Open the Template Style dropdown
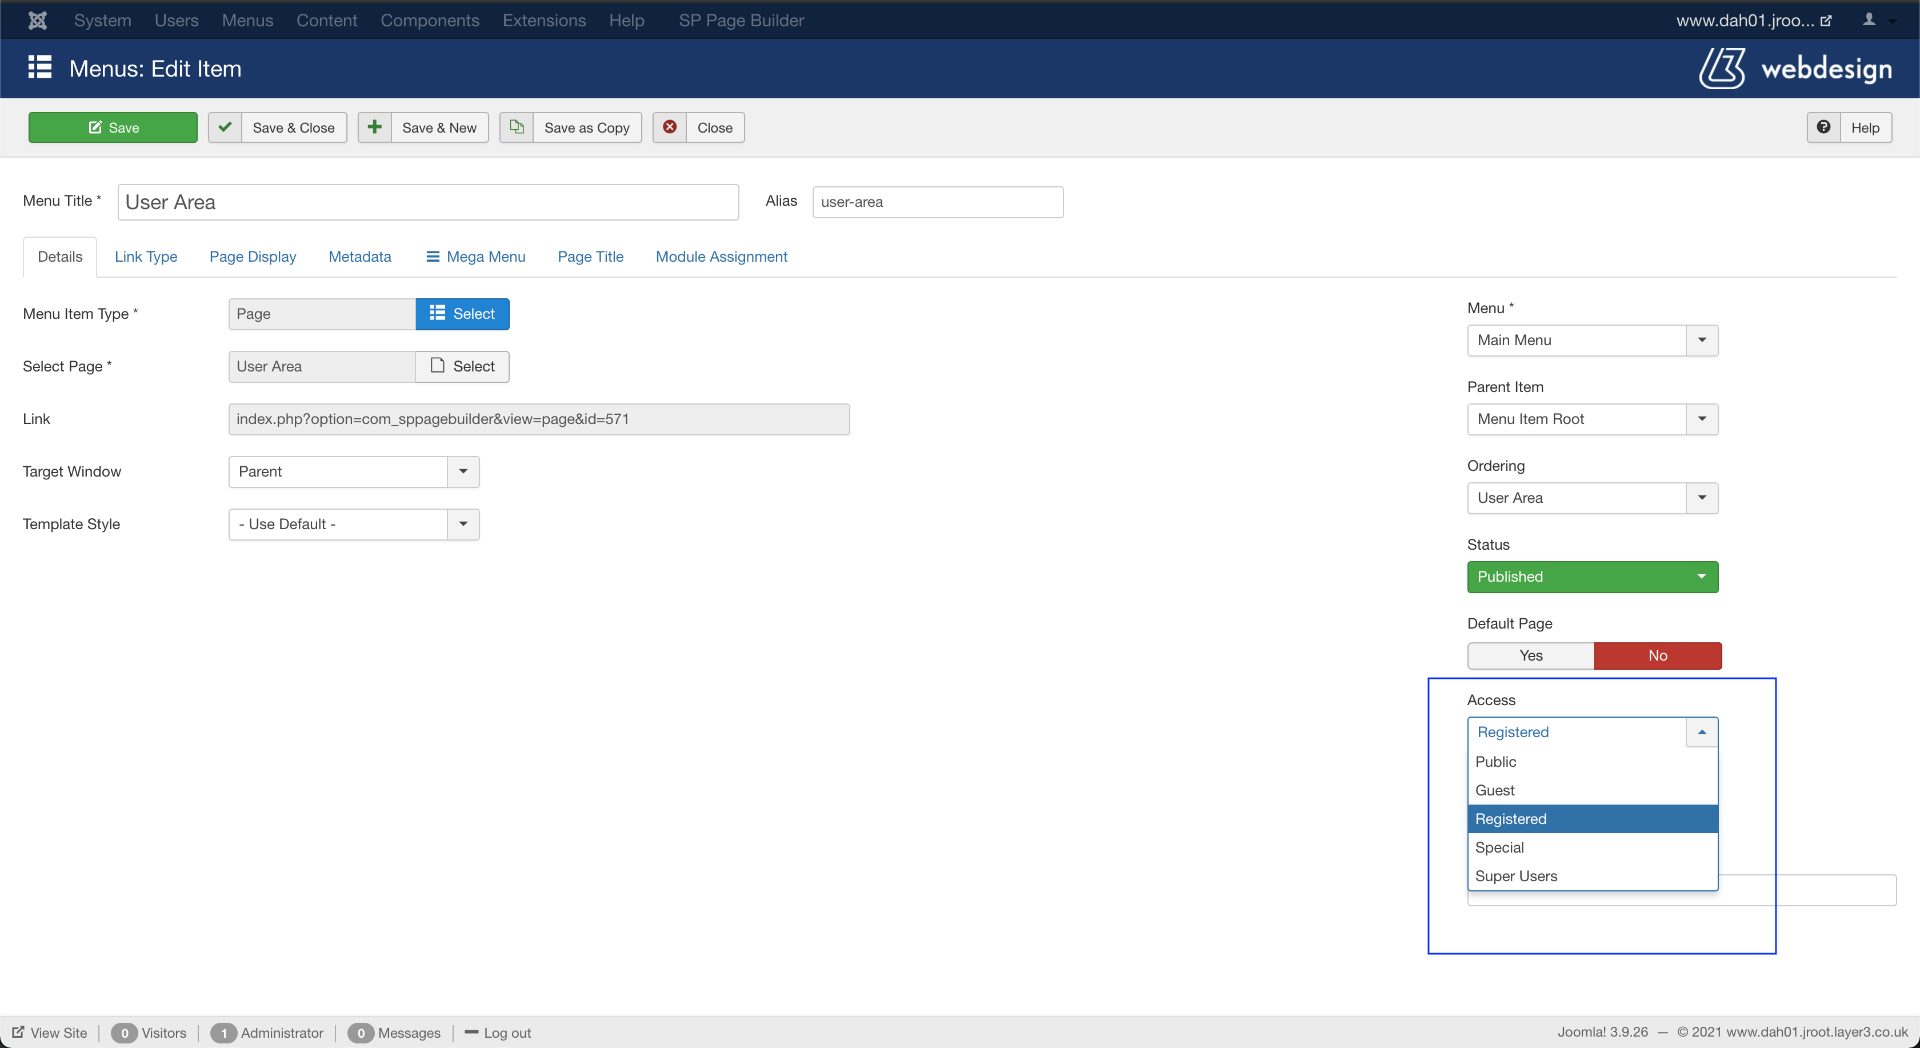 pos(354,524)
